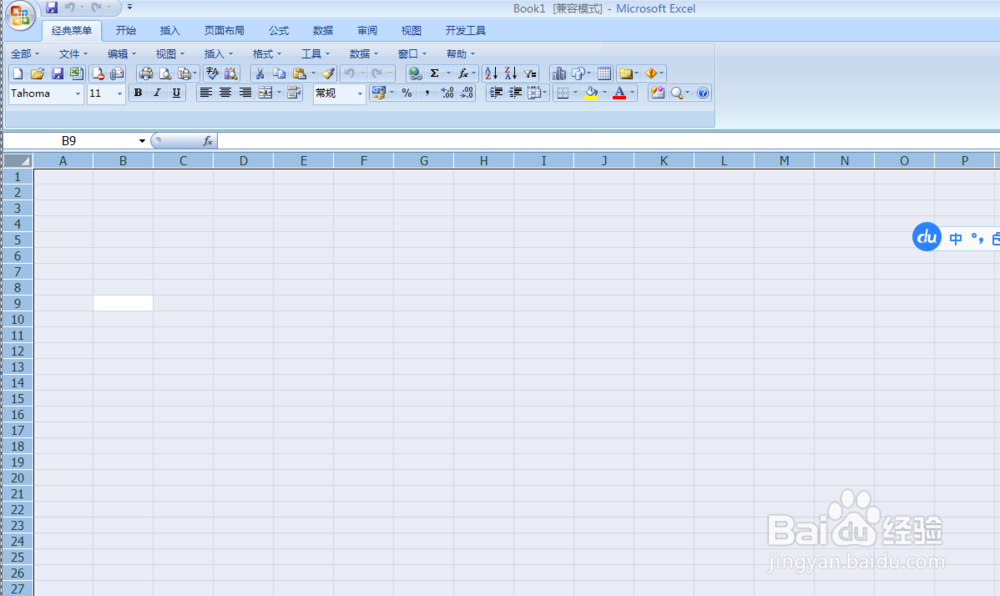Screen dimensions: 1000x596
Task: Click Decrease Decimal icon
Action: click(x=467, y=93)
